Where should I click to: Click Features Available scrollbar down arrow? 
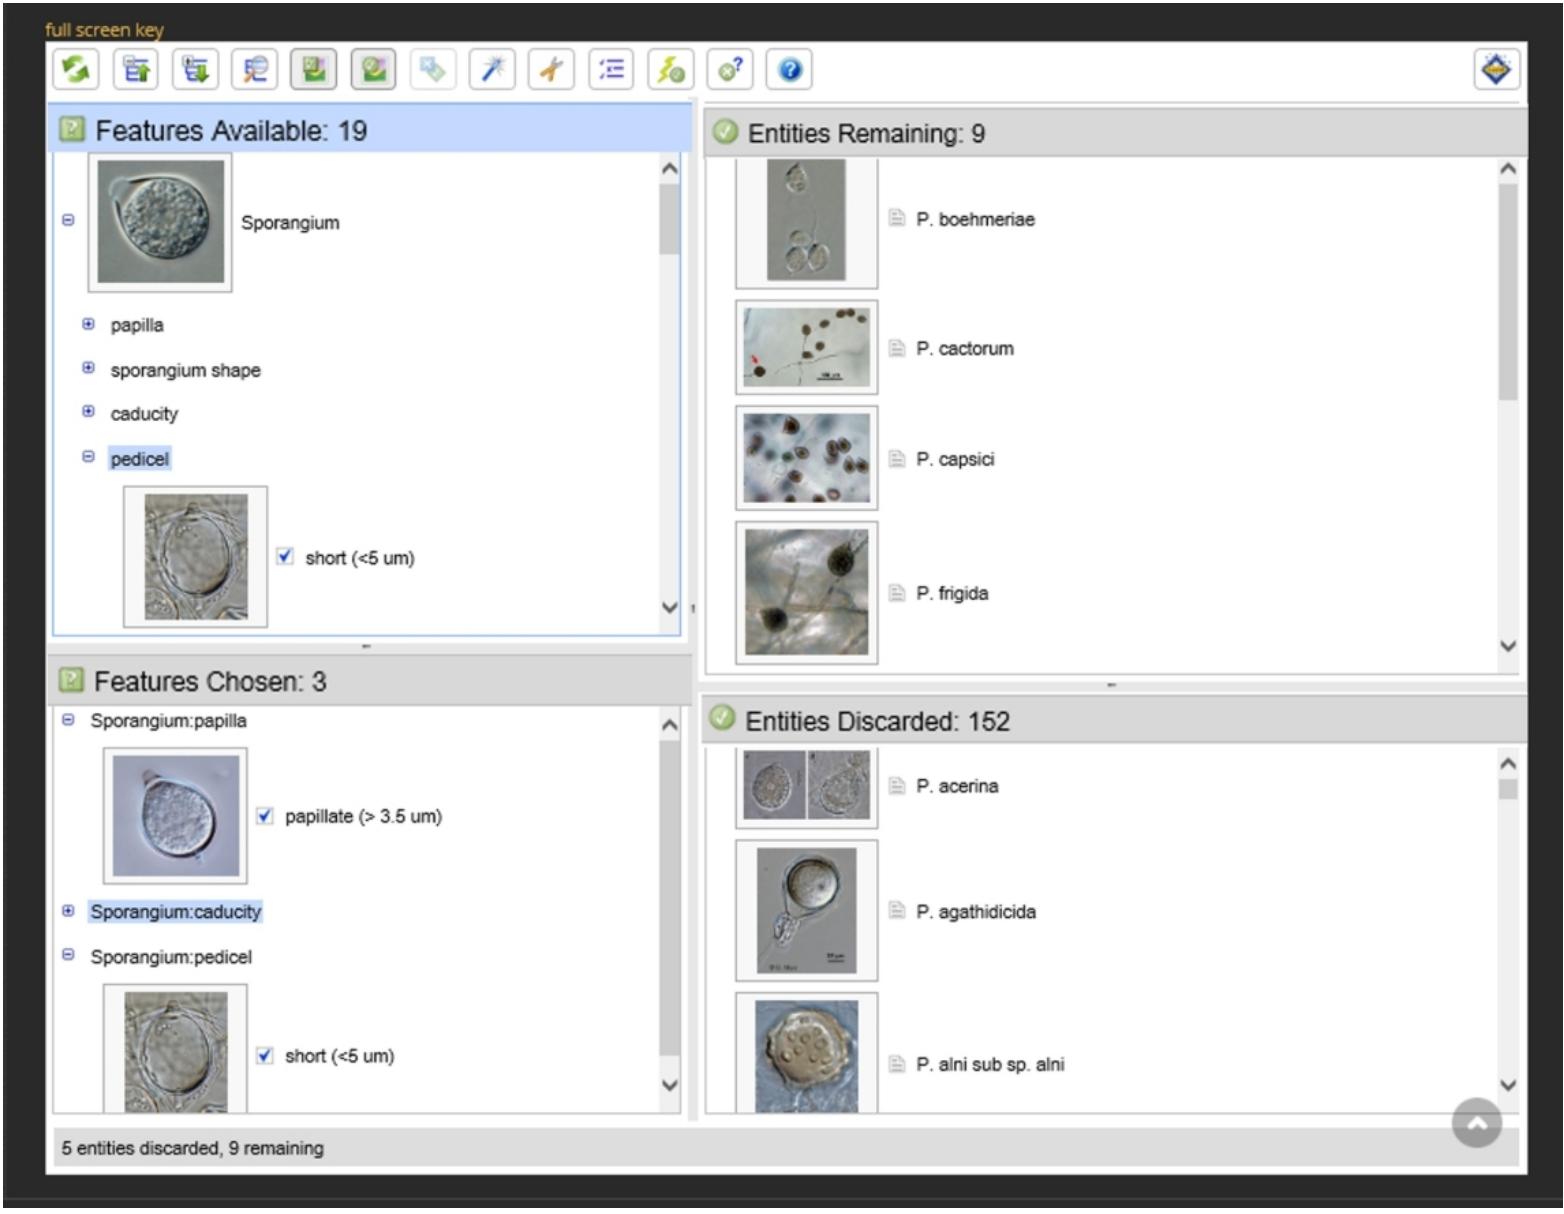click(670, 607)
